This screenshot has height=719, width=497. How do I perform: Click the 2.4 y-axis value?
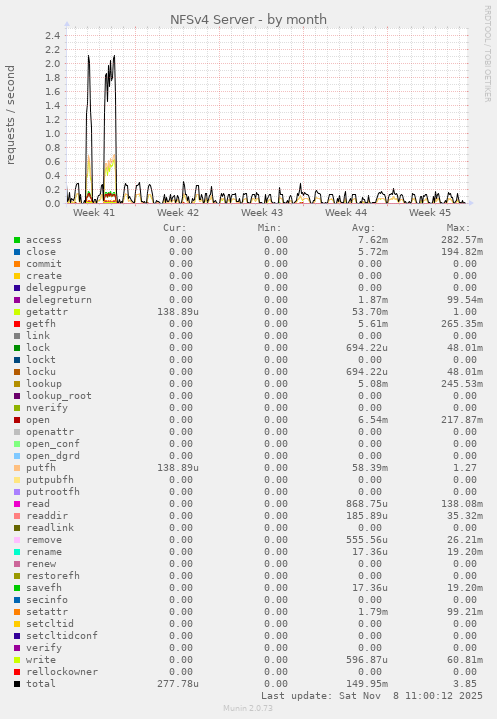pos(53,36)
